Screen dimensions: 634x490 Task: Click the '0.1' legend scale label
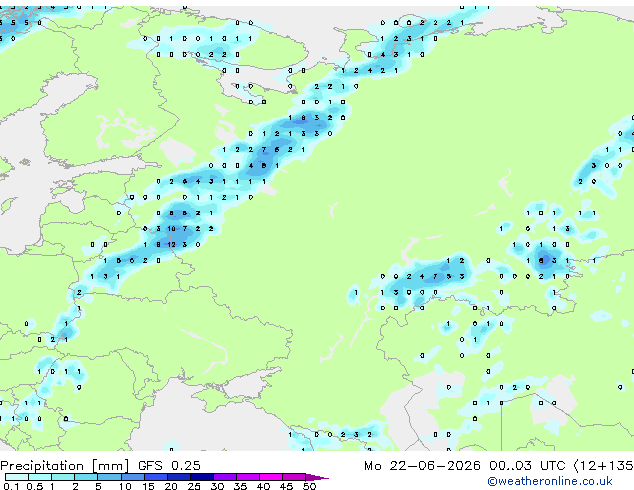[11, 486]
